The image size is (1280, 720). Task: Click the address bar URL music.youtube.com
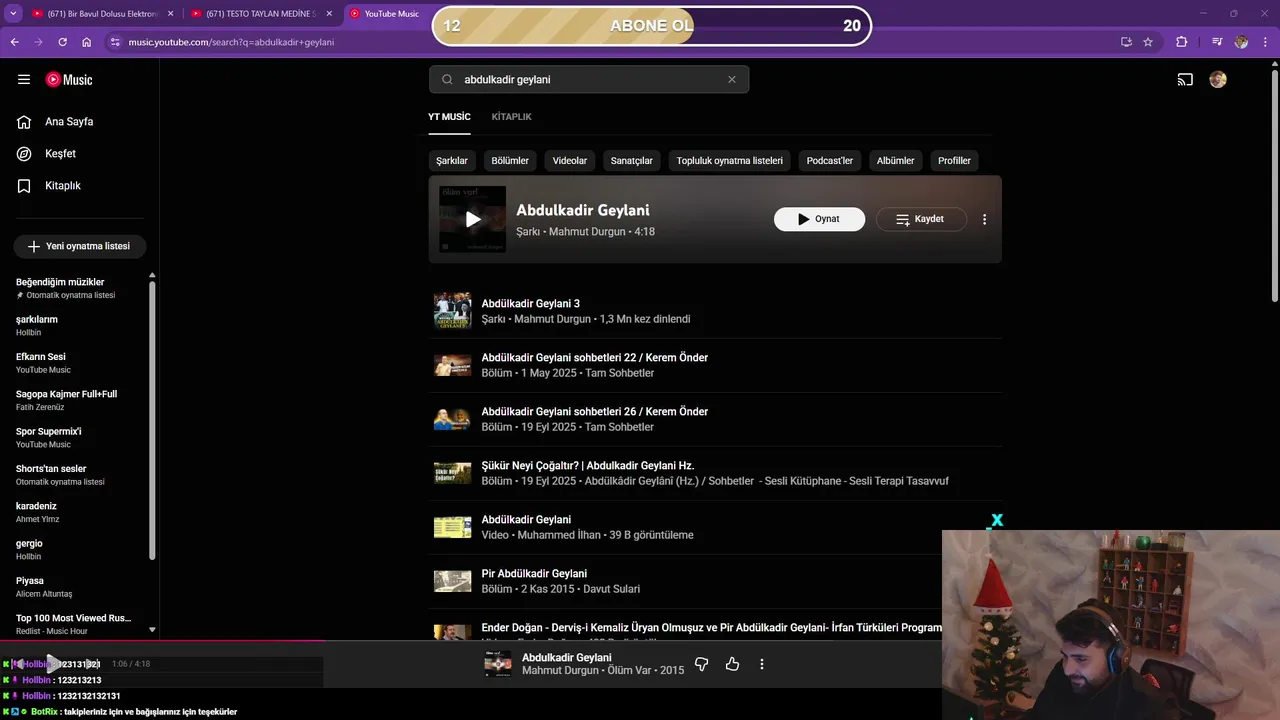click(231, 42)
